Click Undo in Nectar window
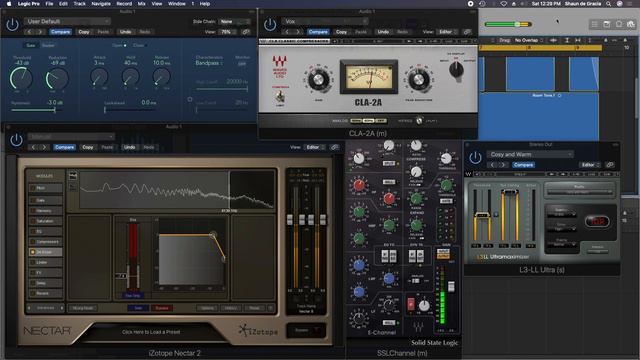The width and height of the screenshot is (640, 360). click(129, 147)
